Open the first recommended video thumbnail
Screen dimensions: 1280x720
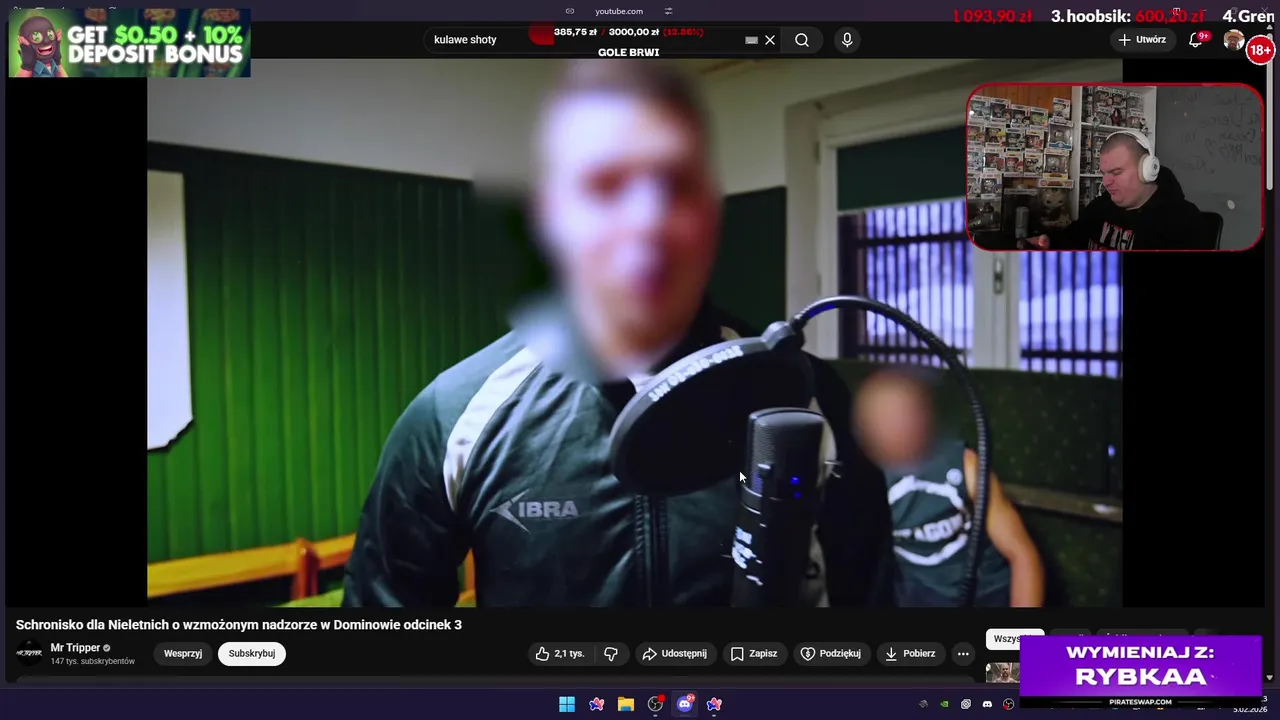1003,672
